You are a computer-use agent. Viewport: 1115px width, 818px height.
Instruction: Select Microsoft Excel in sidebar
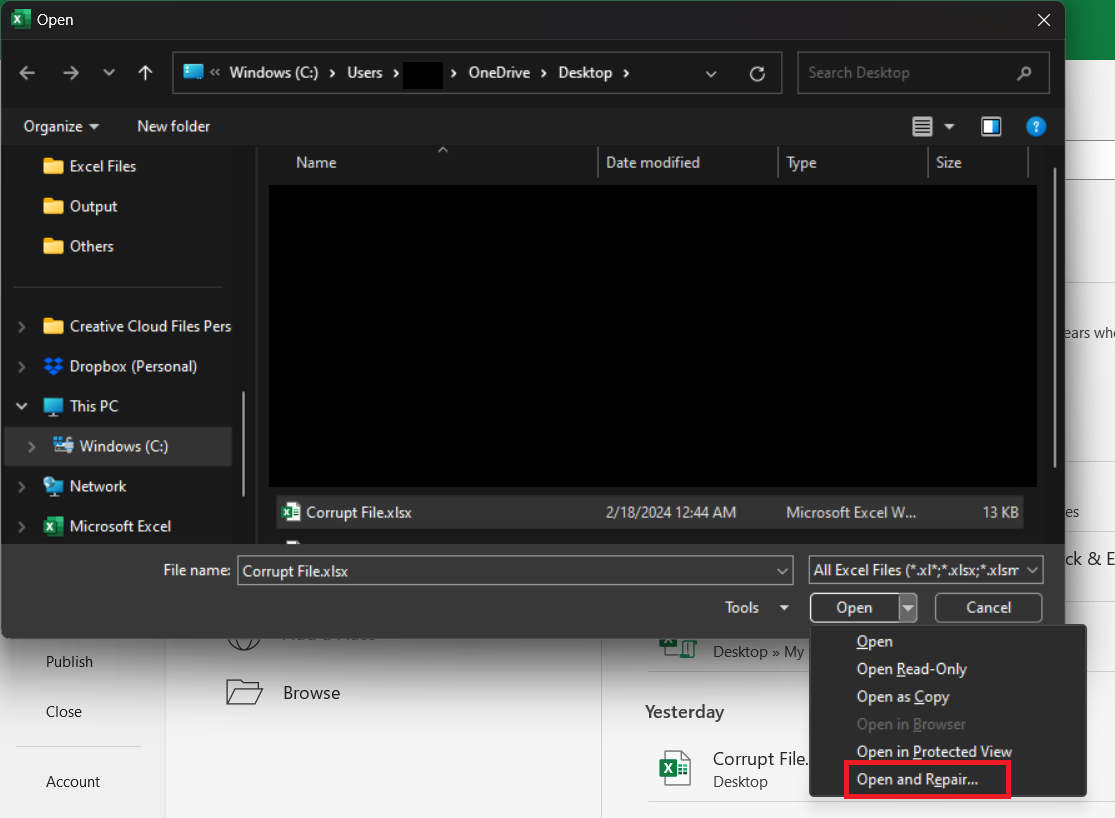[x=107, y=526]
